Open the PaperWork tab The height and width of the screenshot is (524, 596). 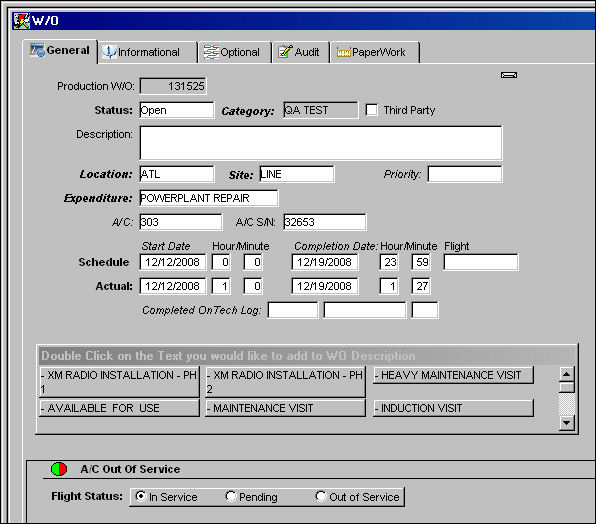(x=374, y=52)
